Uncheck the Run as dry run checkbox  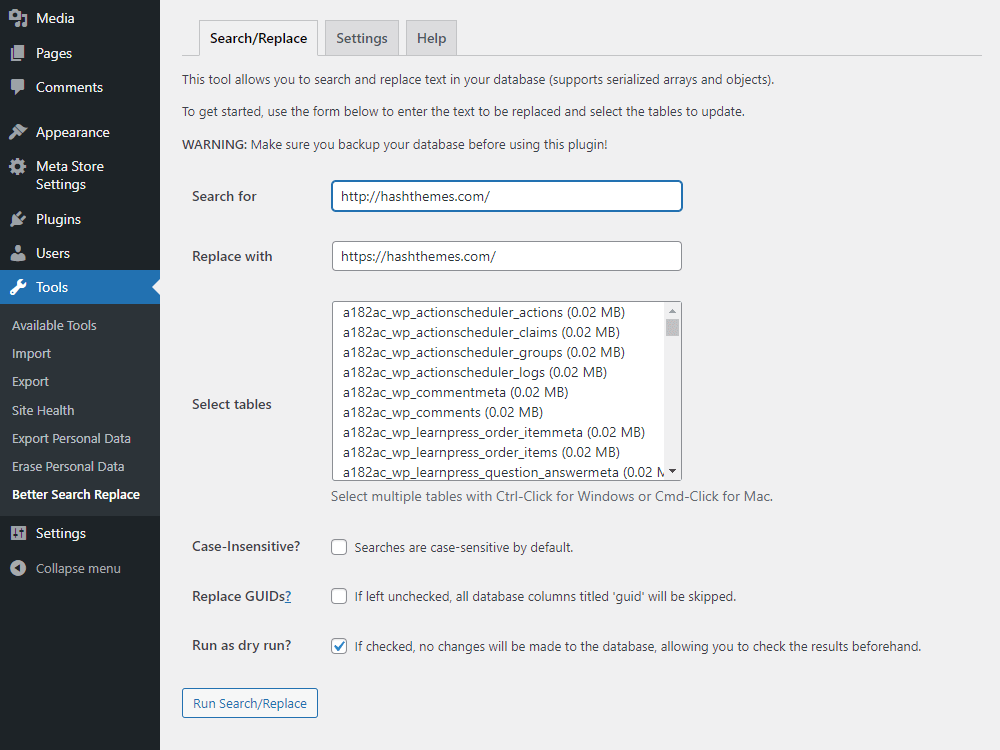click(x=339, y=646)
